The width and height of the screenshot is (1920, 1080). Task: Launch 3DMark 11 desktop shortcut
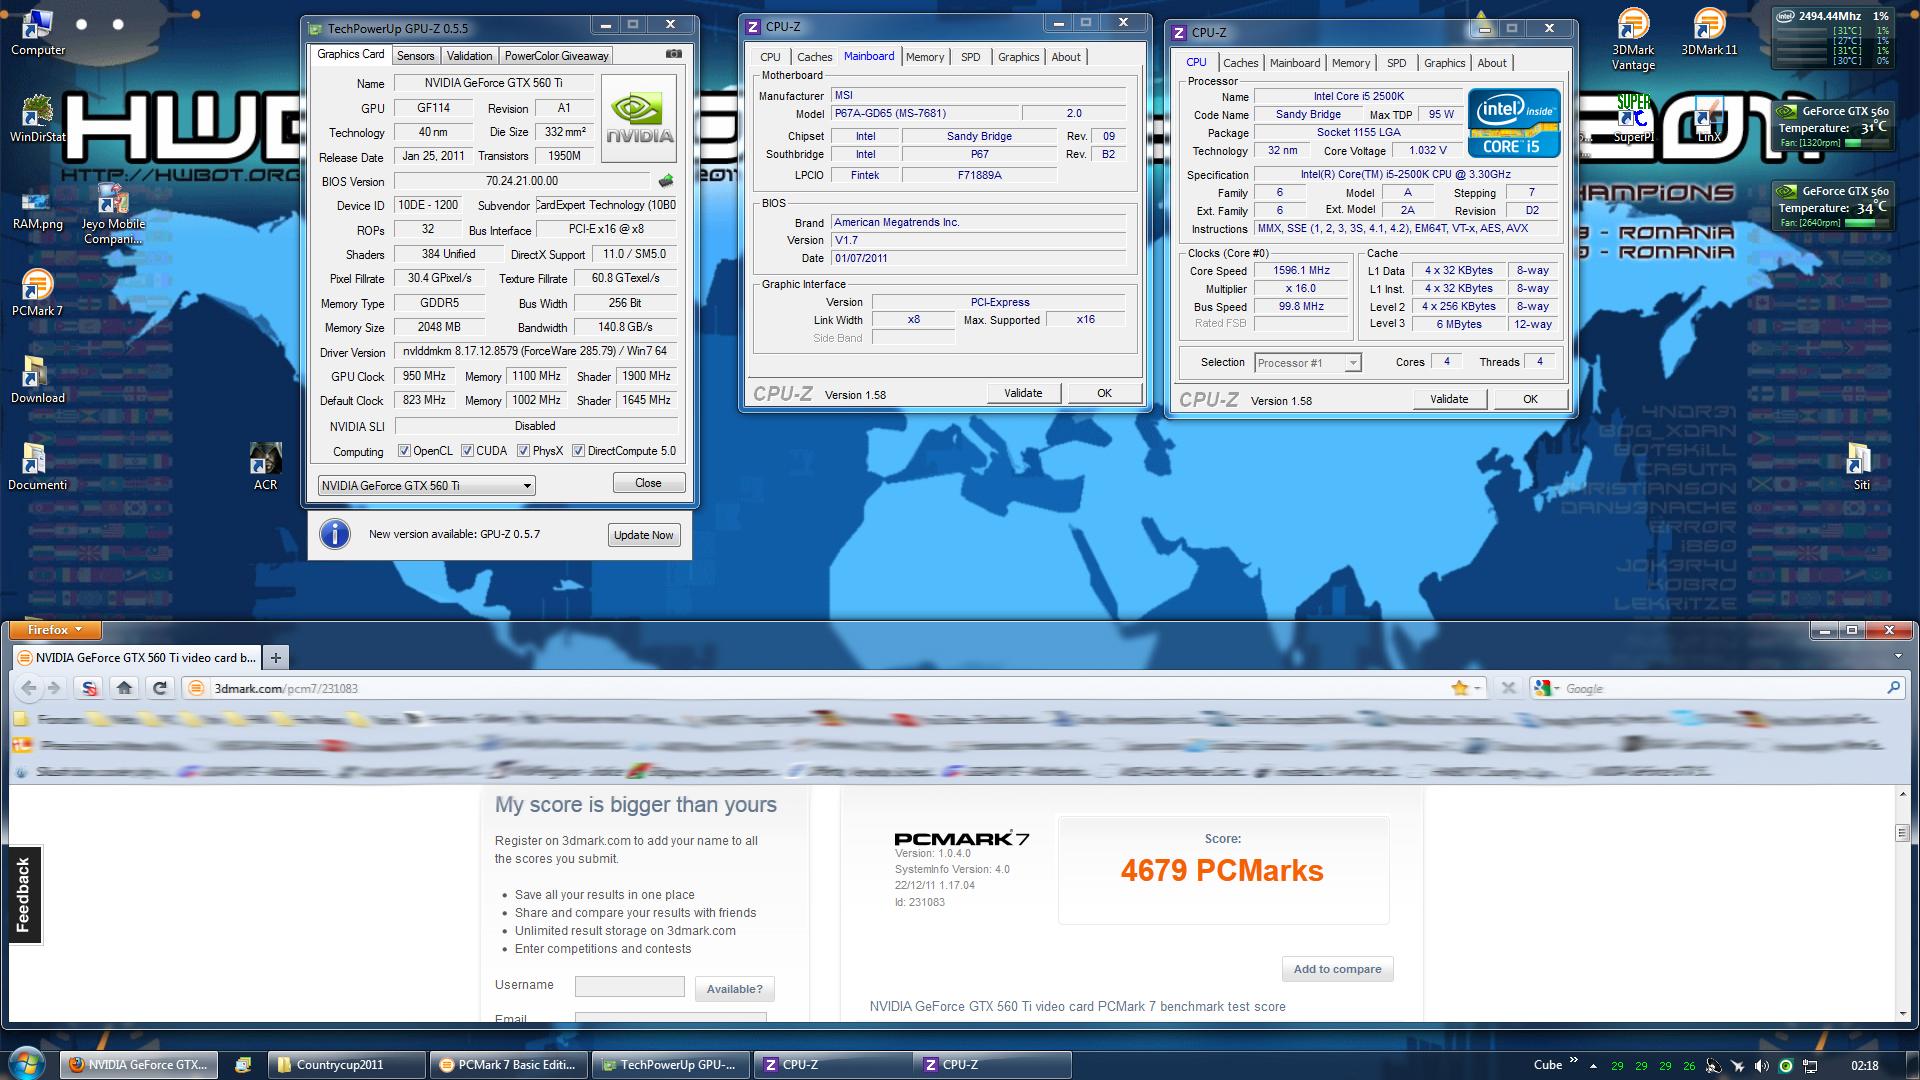1709,32
